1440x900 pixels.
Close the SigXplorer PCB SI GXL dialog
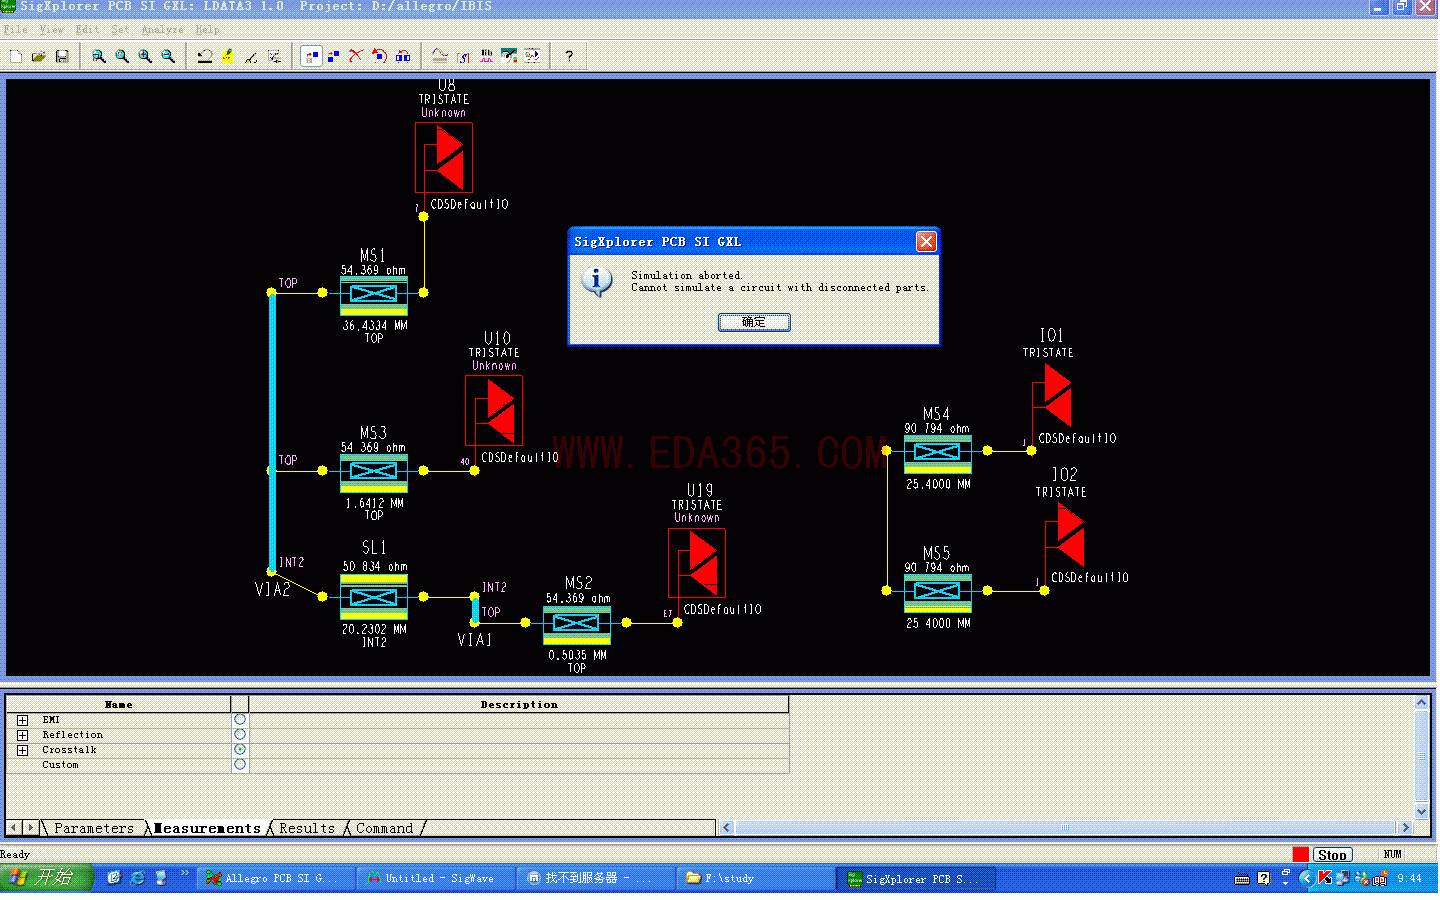pyautogui.click(x=927, y=241)
